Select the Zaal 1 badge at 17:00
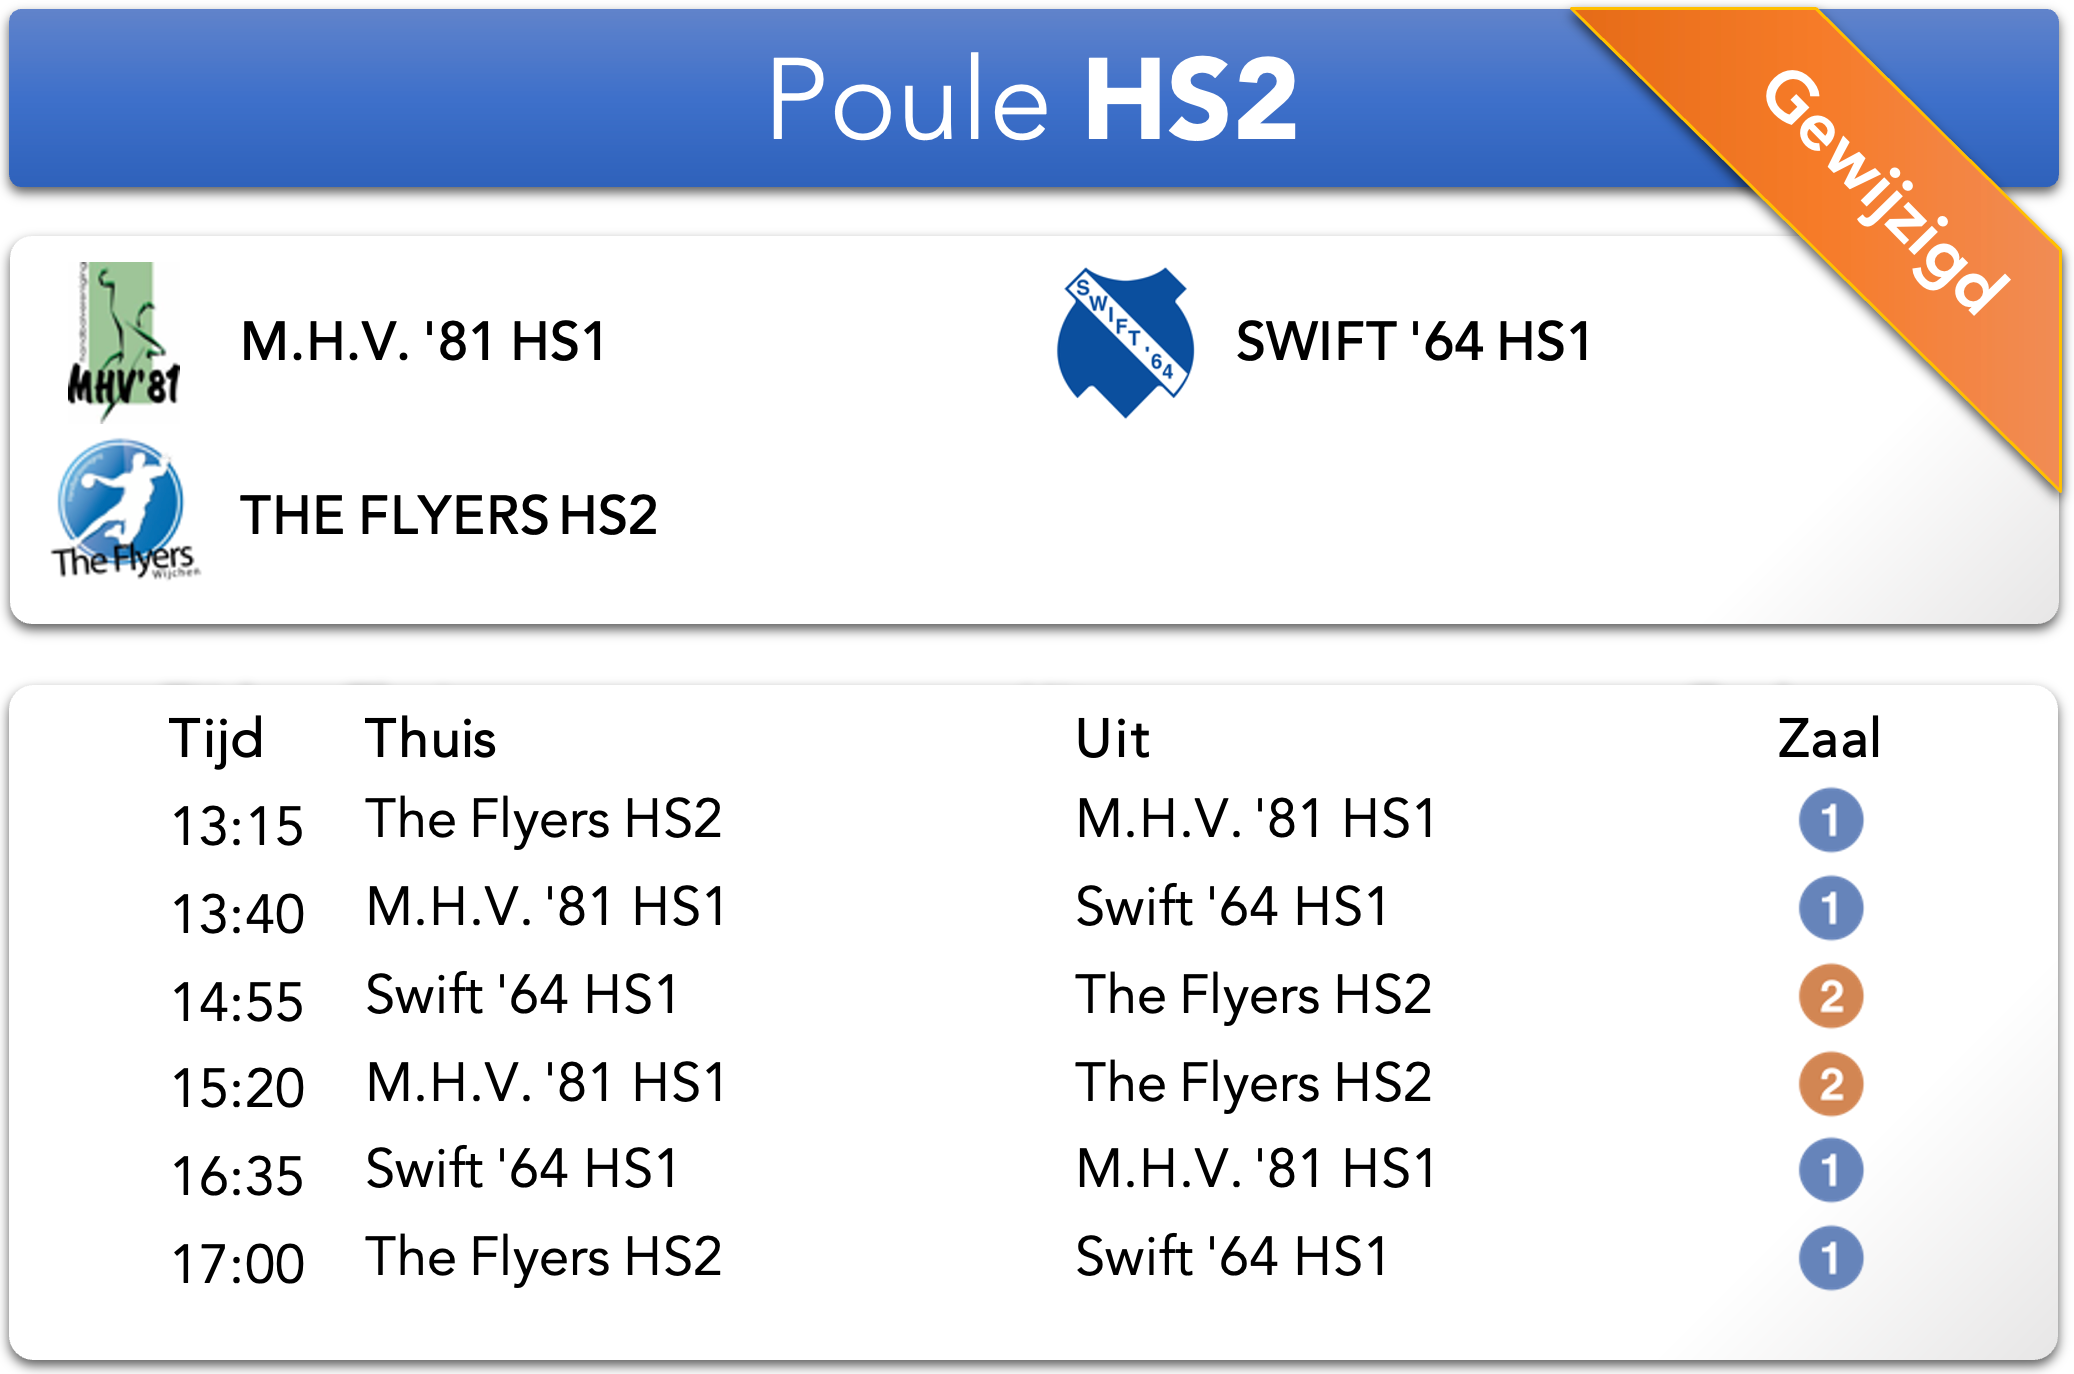Image resolution: width=2074 pixels, height=1374 pixels. [1830, 1258]
